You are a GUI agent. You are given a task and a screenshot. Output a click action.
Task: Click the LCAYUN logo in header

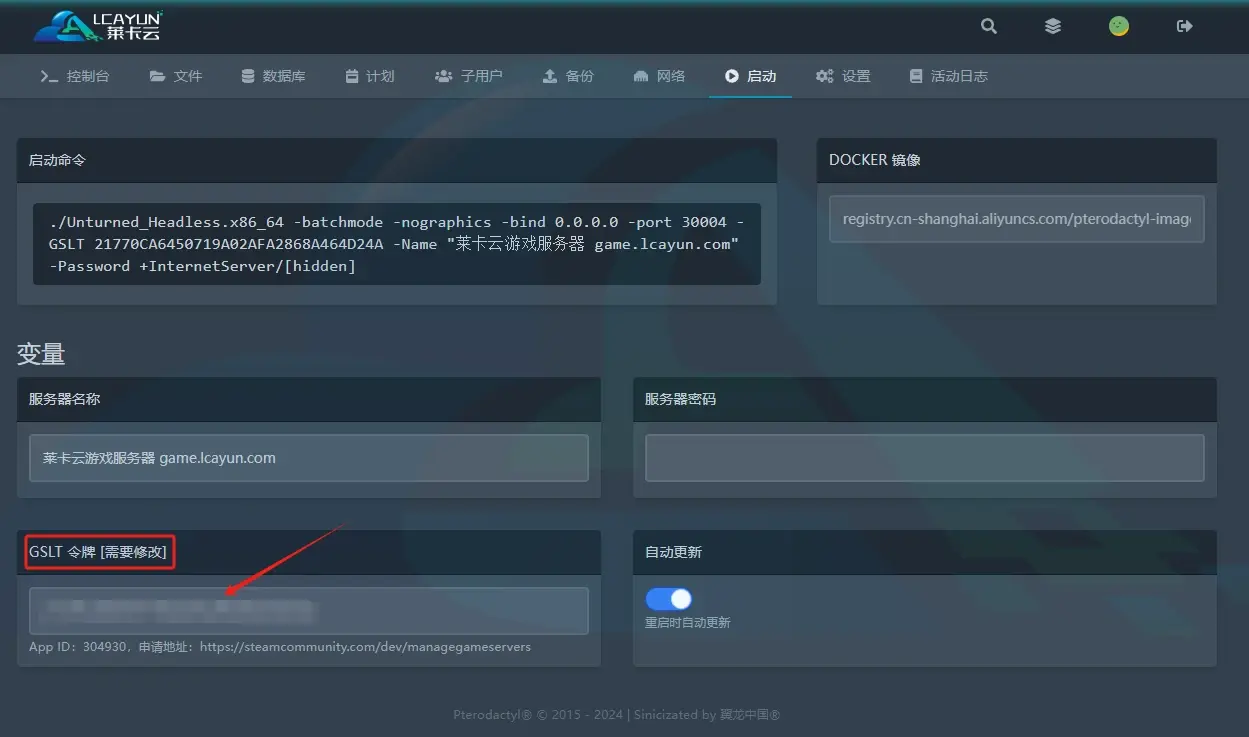click(x=98, y=26)
